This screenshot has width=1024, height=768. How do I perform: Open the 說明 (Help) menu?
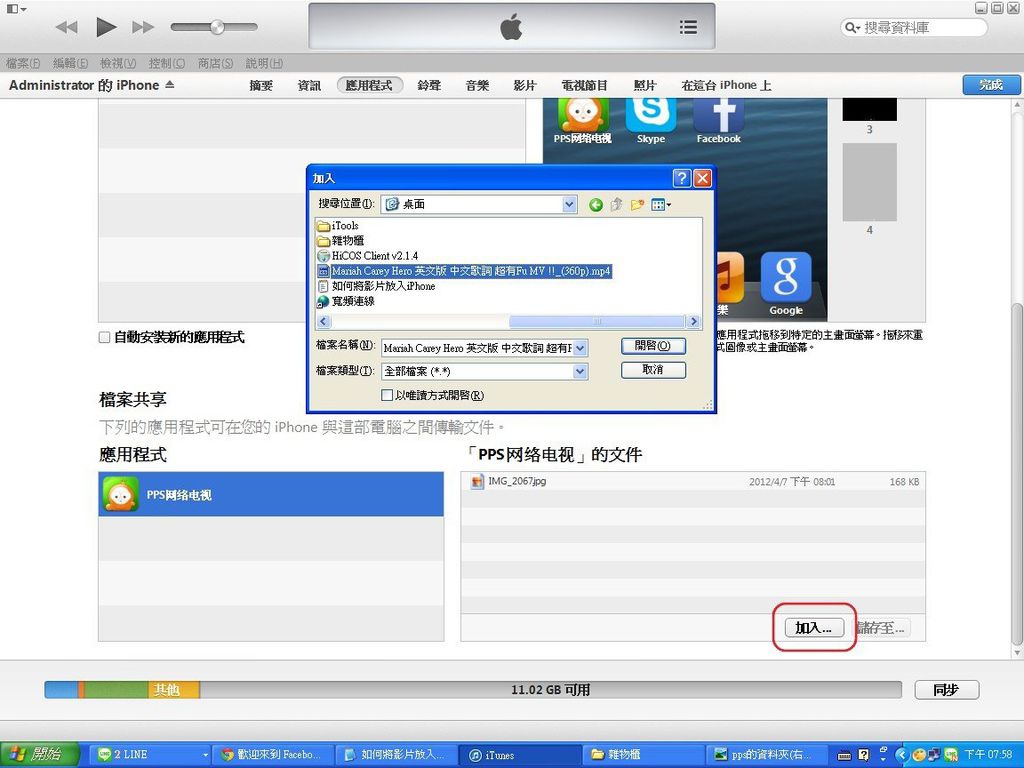264,63
